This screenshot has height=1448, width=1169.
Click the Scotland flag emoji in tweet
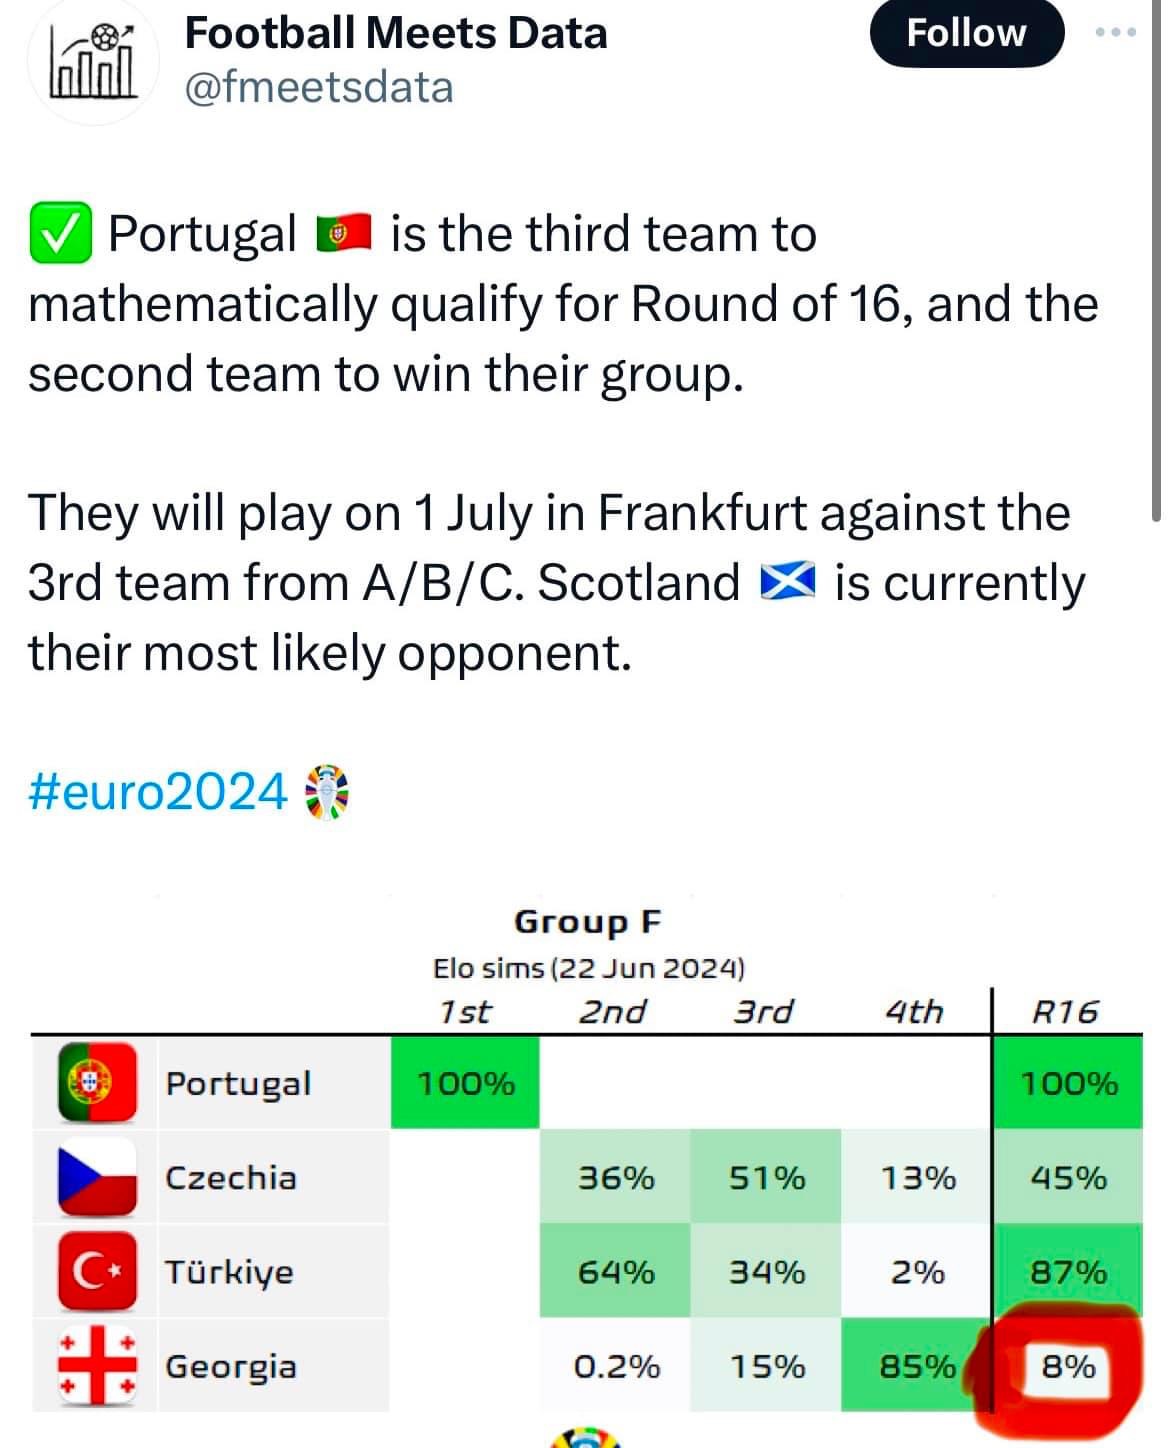click(x=788, y=583)
